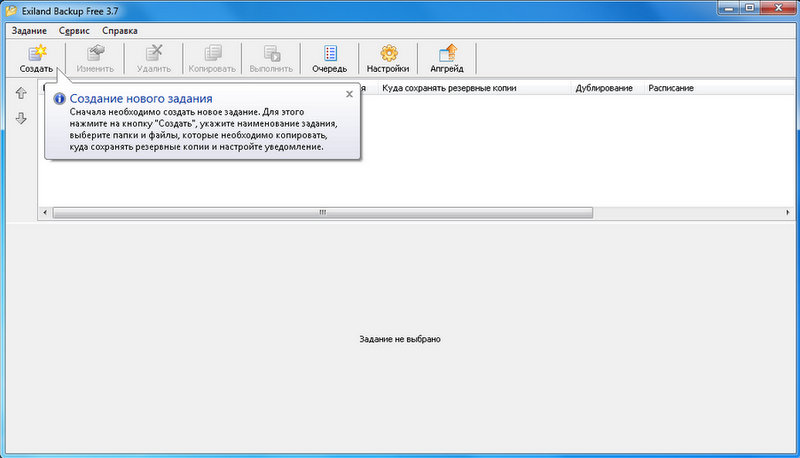This screenshot has width=800, height=458.
Task: Open the Справка menu
Action: point(119,31)
